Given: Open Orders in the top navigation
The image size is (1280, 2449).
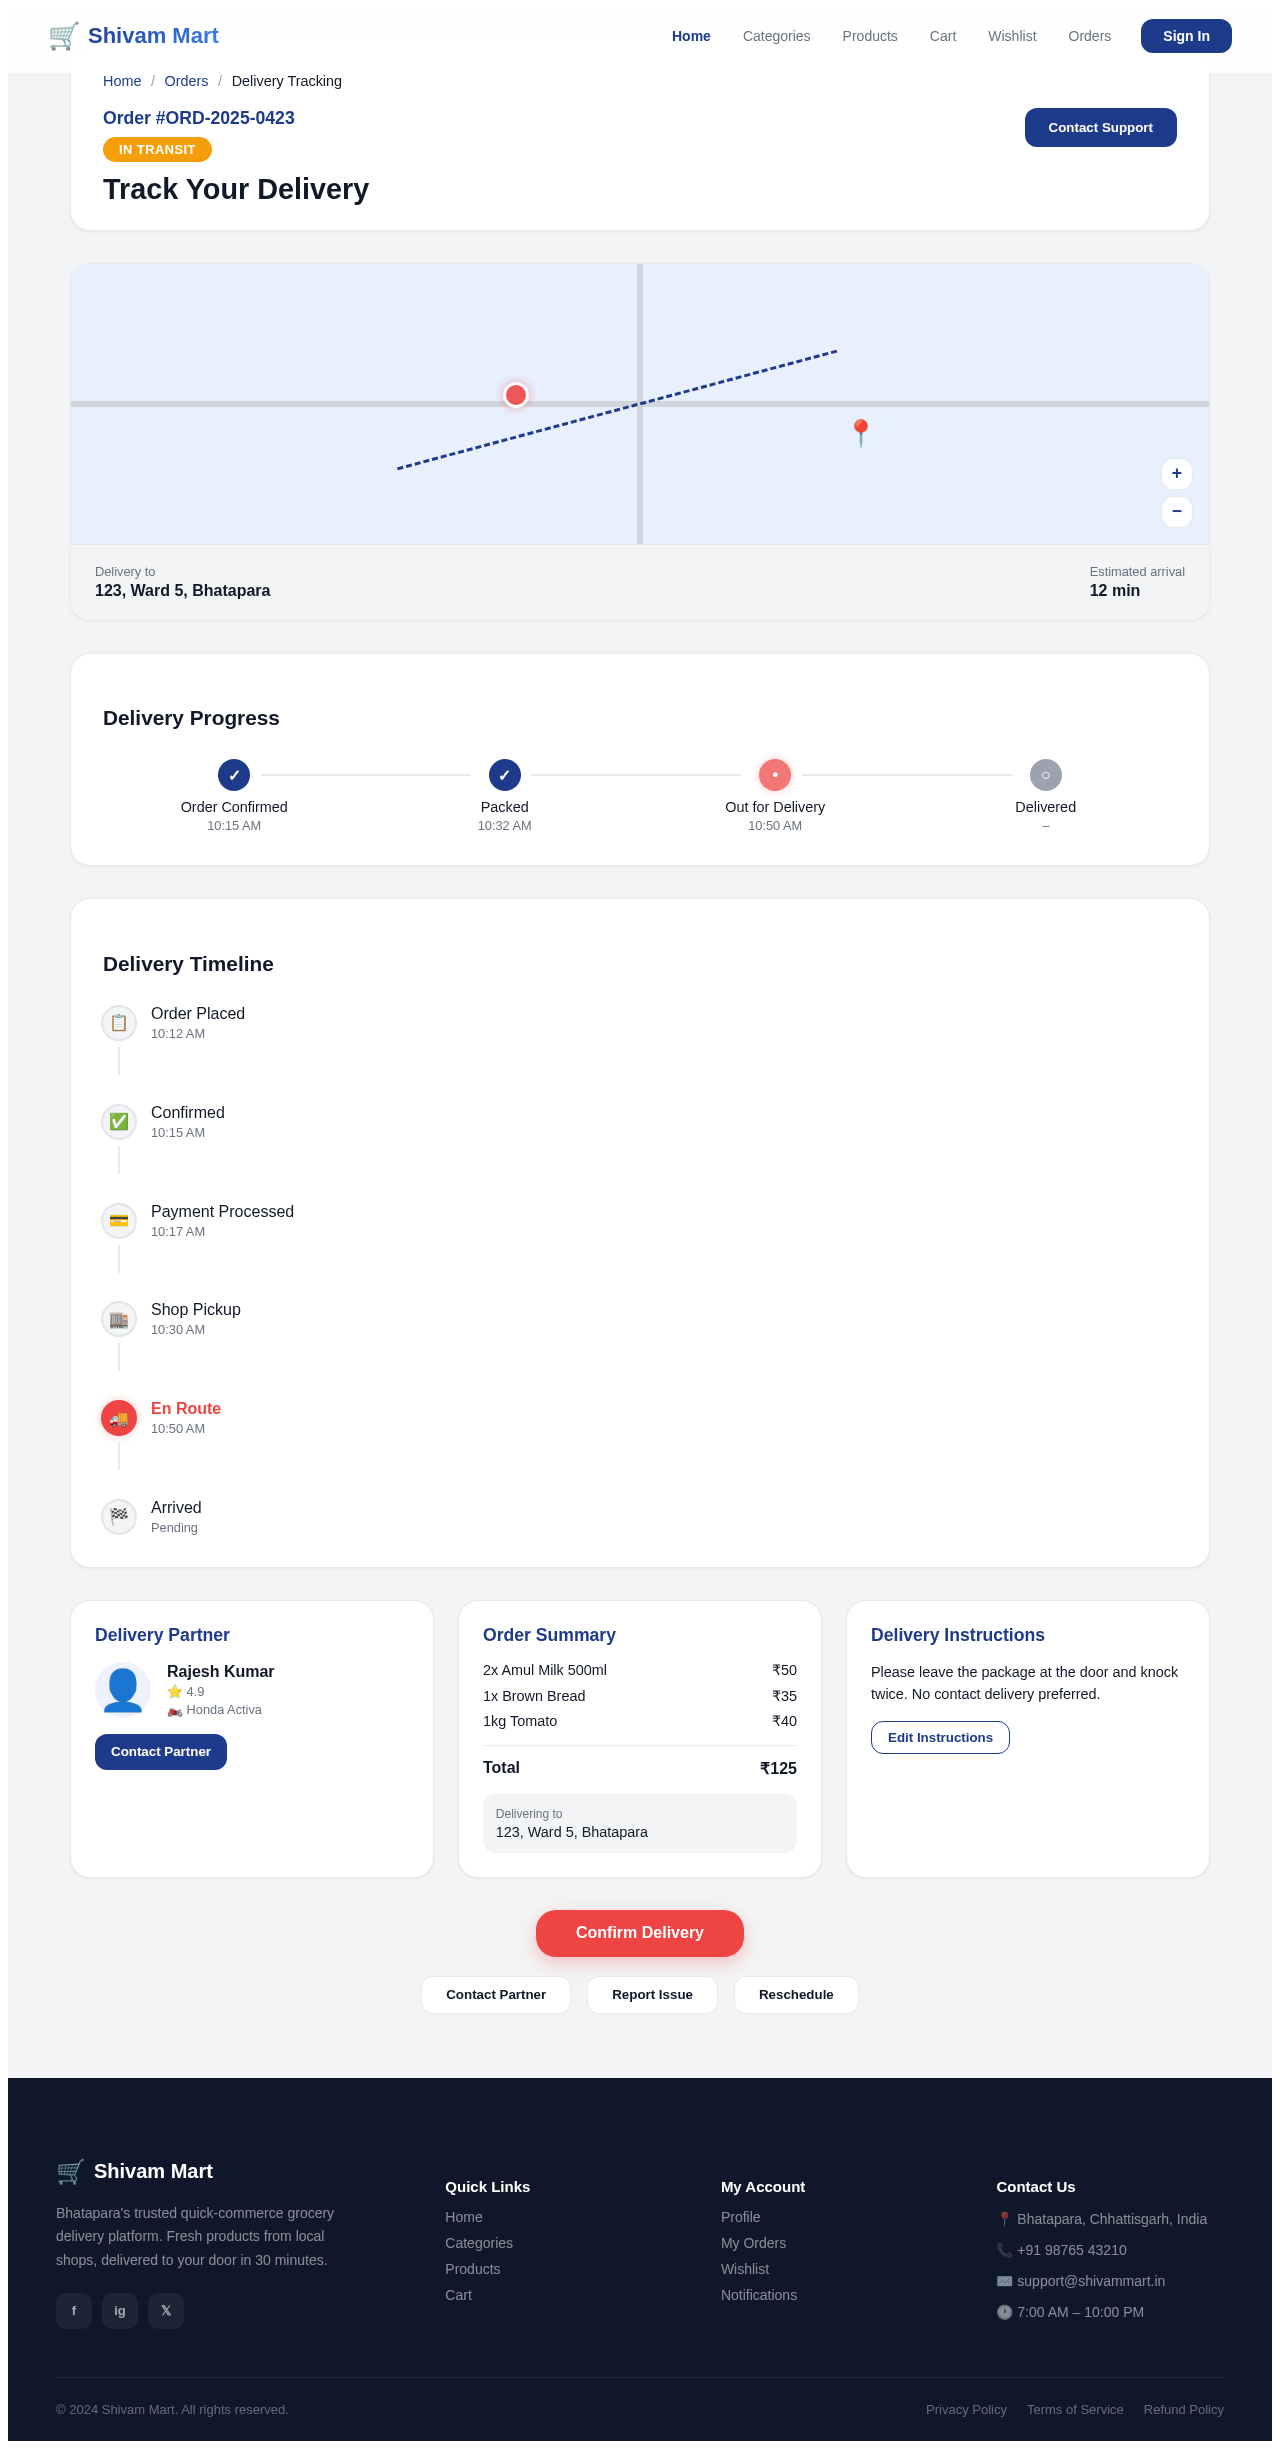Looking at the screenshot, I should click(x=1090, y=36).
